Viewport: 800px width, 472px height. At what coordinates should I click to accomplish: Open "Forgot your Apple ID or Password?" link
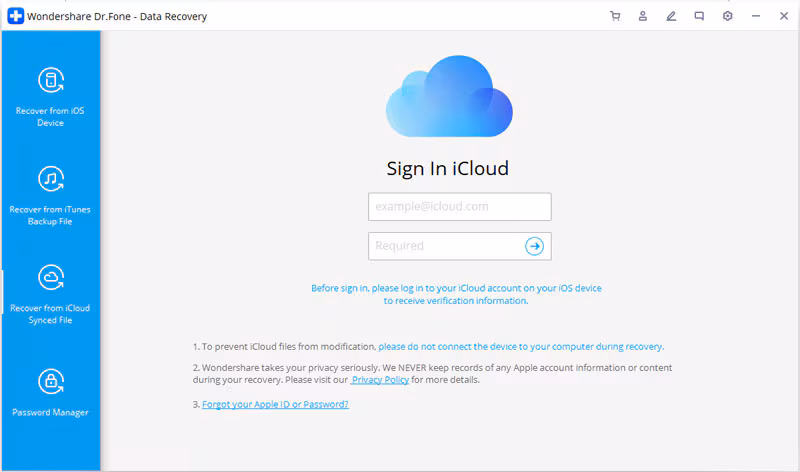pos(275,404)
